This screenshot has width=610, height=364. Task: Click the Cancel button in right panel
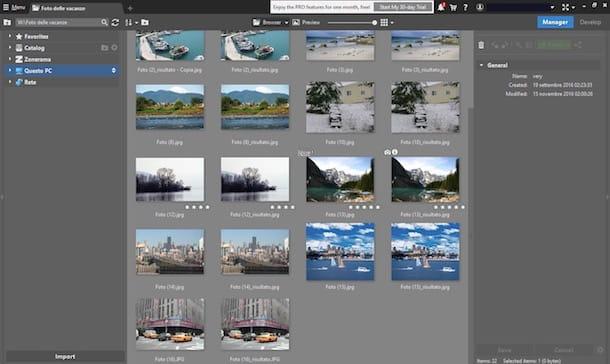(564, 350)
